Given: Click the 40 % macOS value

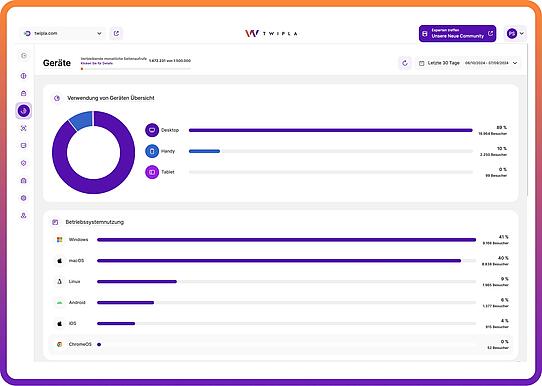Looking at the screenshot, I should coord(503,258).
